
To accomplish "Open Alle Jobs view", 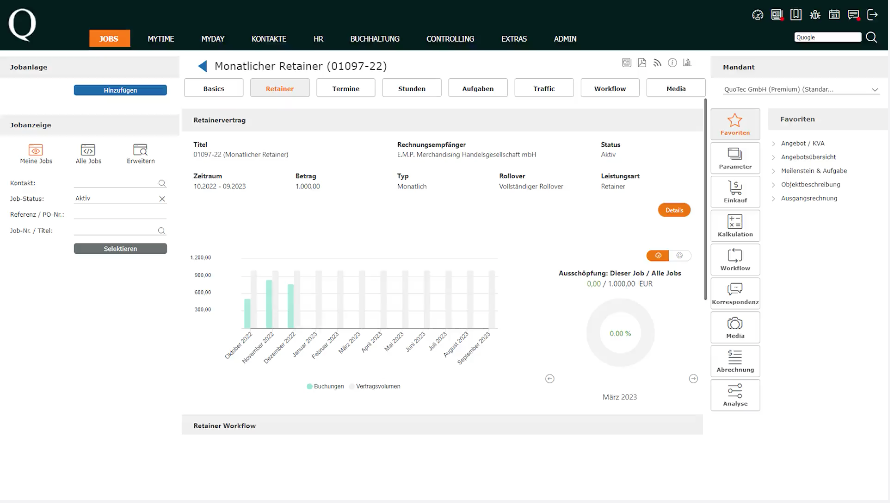I will coord(88,153).
